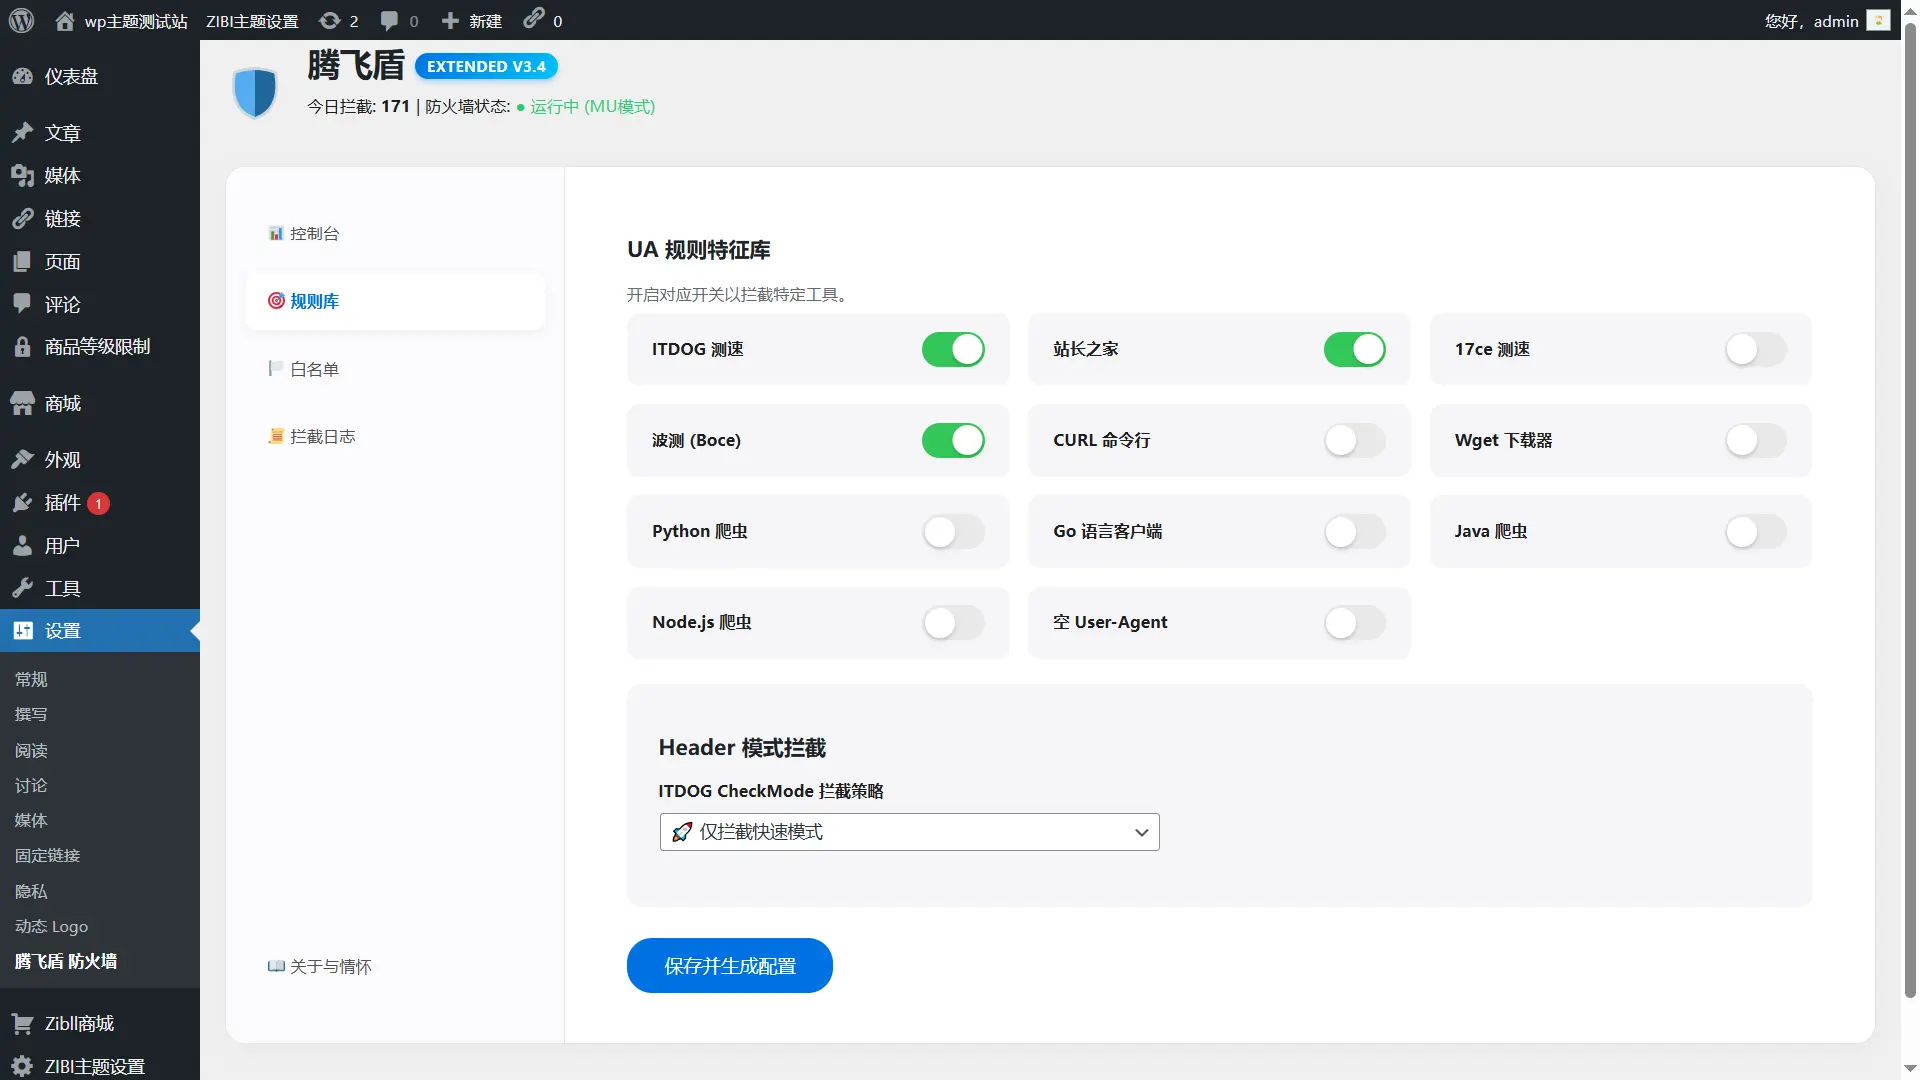Screen dimensions: 1920x1080
Task: Switch to the 拦截日志 tab
Action: (322, 437)
